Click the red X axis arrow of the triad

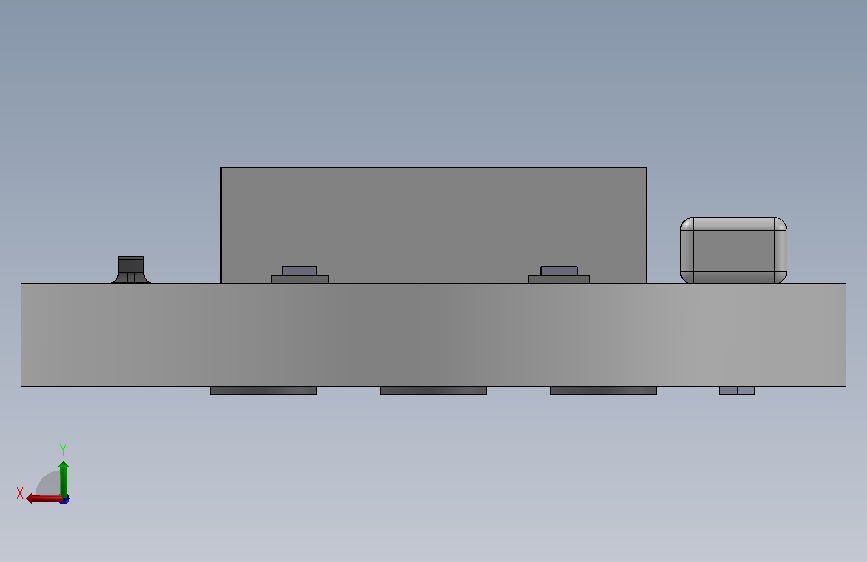44,499
